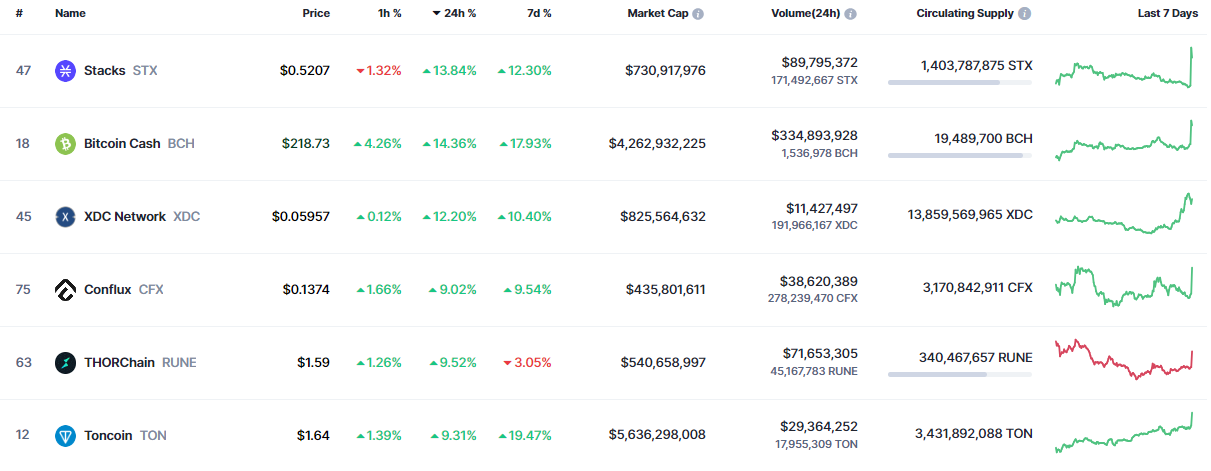Viewport: 1211px width, 471px height.
Task: Open the Stacks STX coin page
Action: tap(120, 71)
